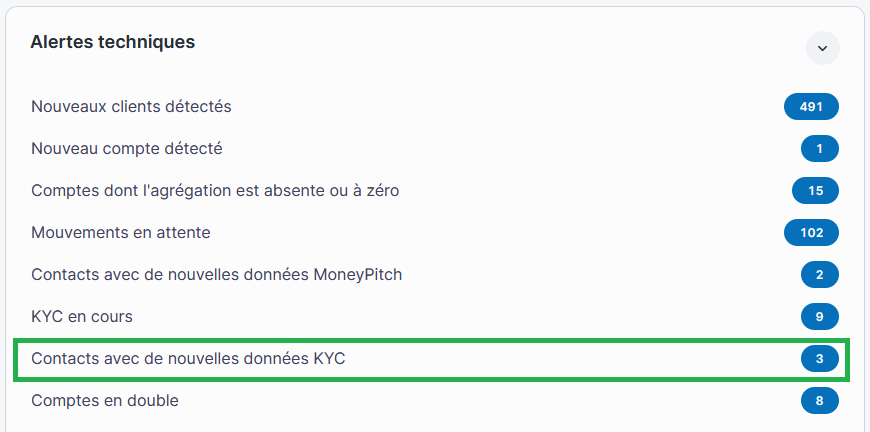Click the Nouveau compte détecté count badge
The width and height of the screenshot is (870, 432).
click(819, 149)
